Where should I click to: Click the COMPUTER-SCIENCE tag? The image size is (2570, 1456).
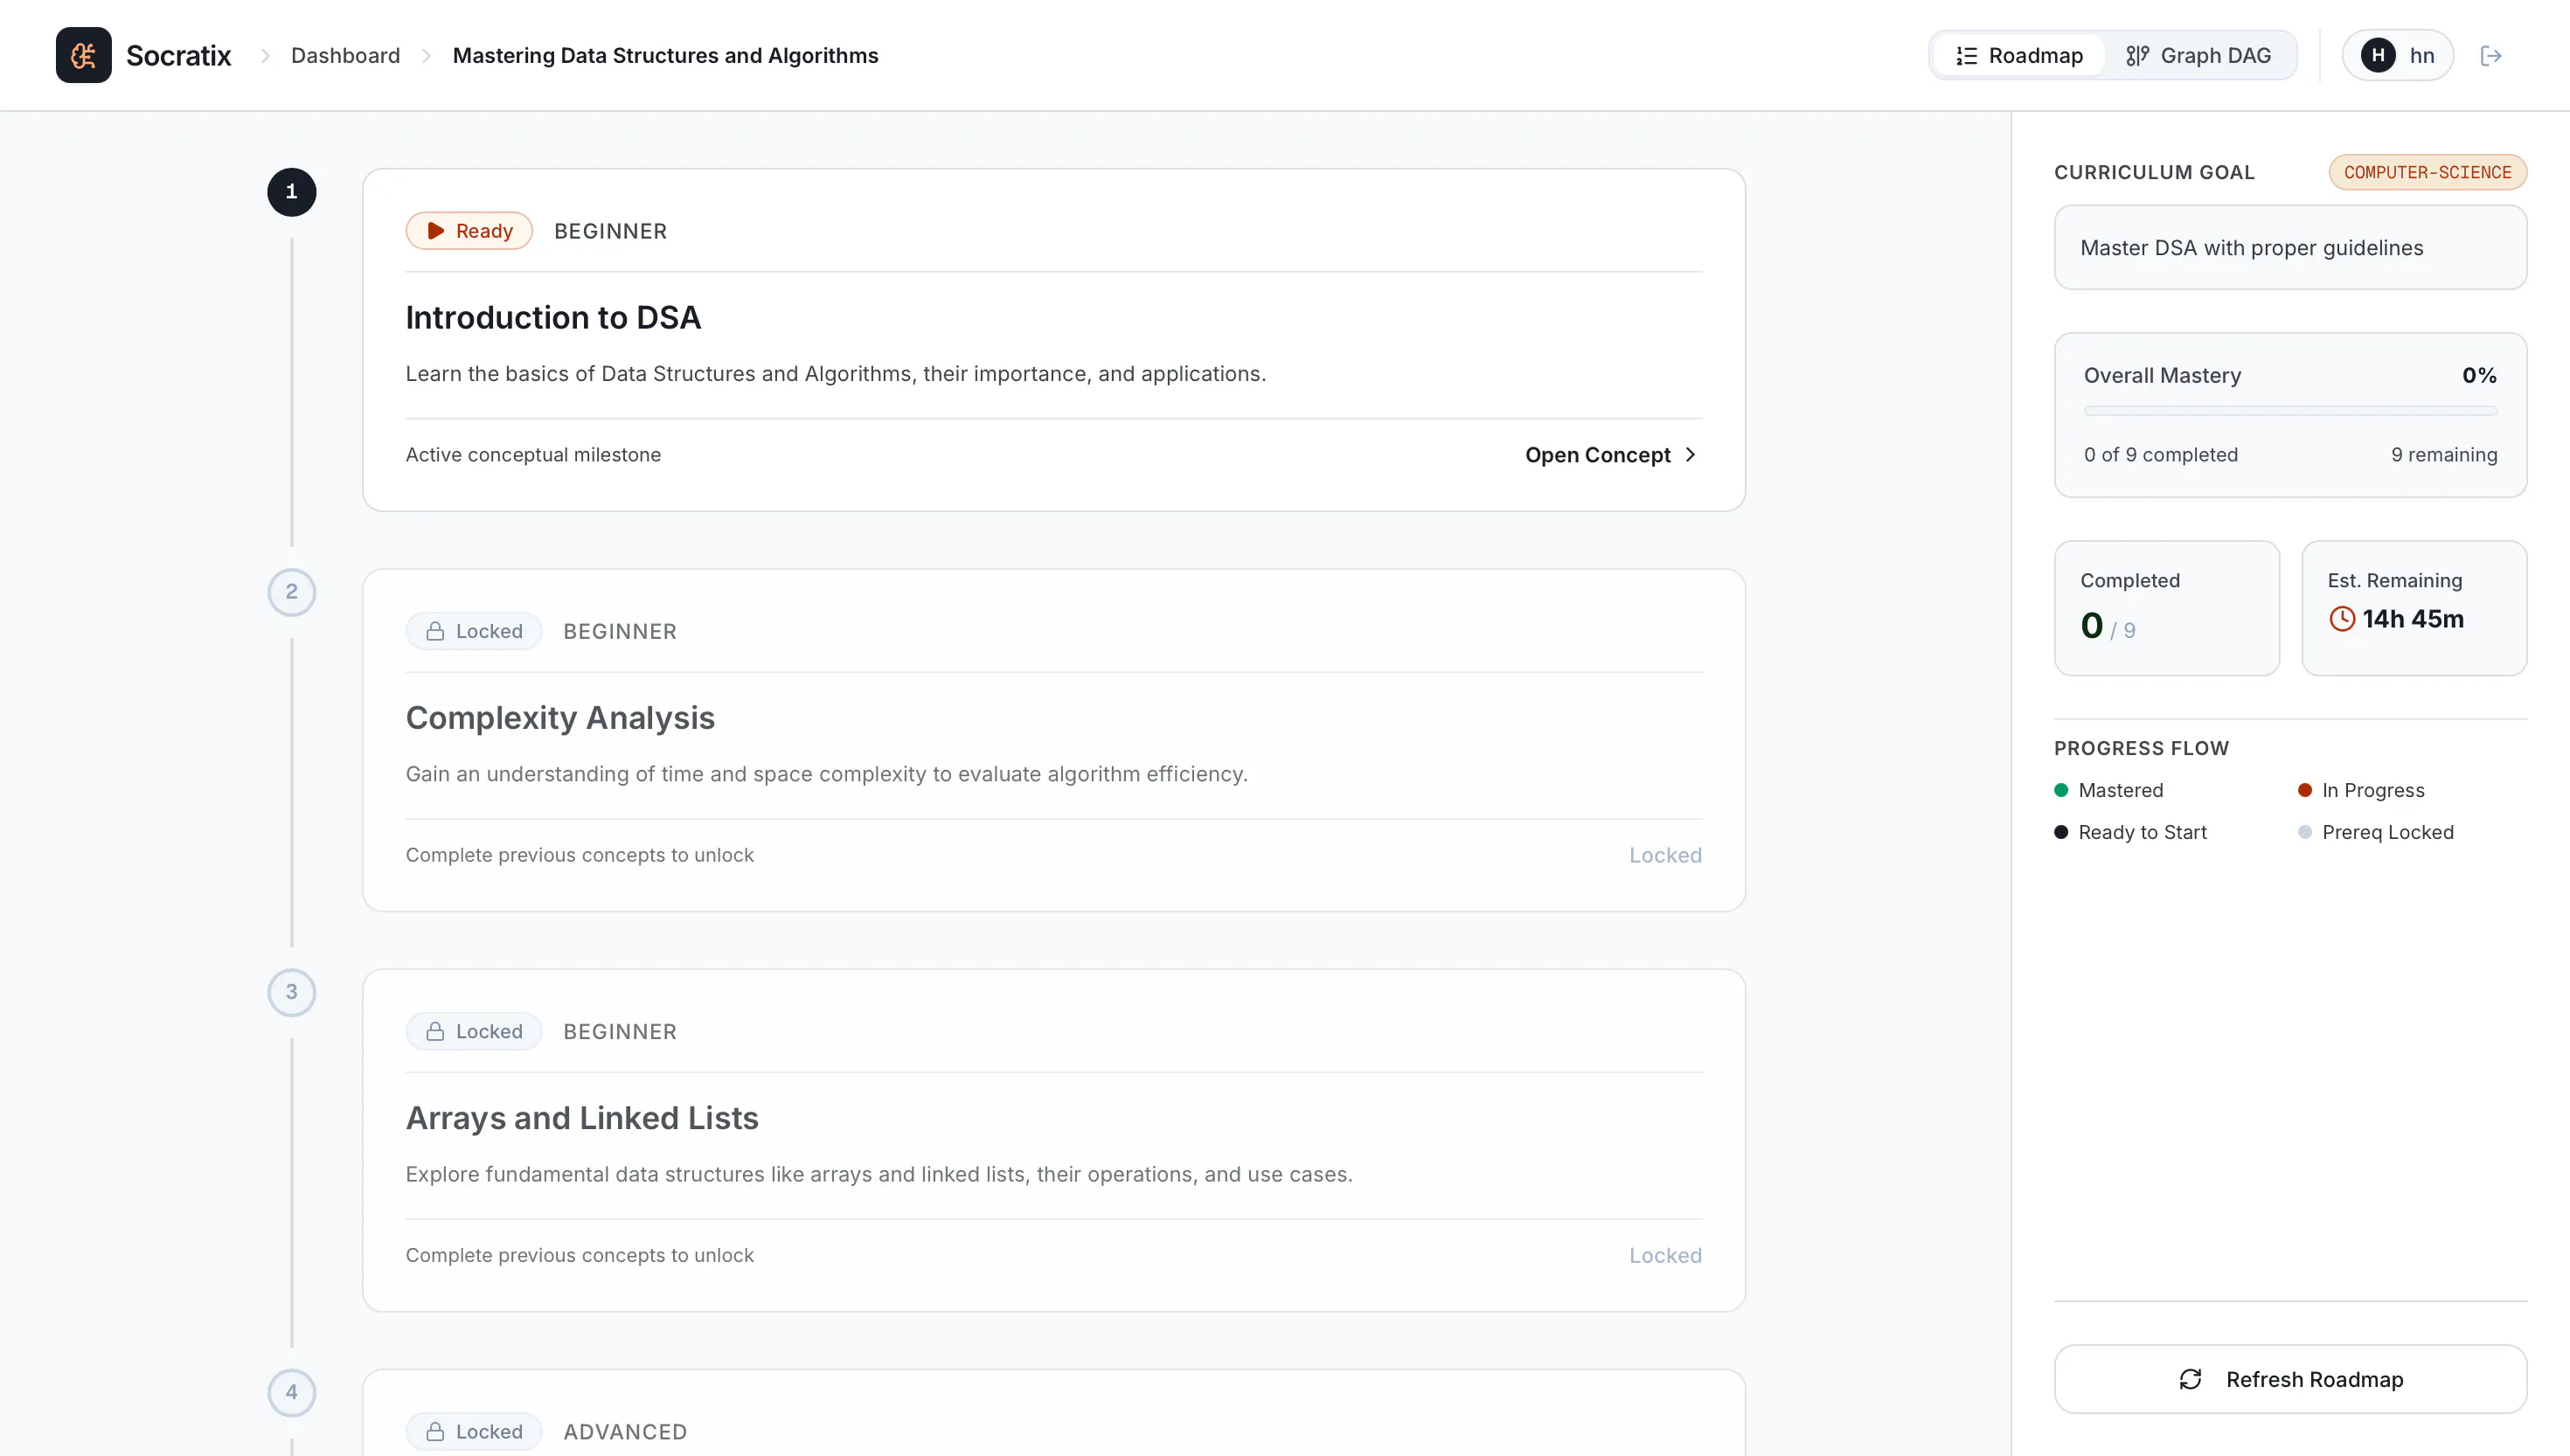pos(2427,172)
